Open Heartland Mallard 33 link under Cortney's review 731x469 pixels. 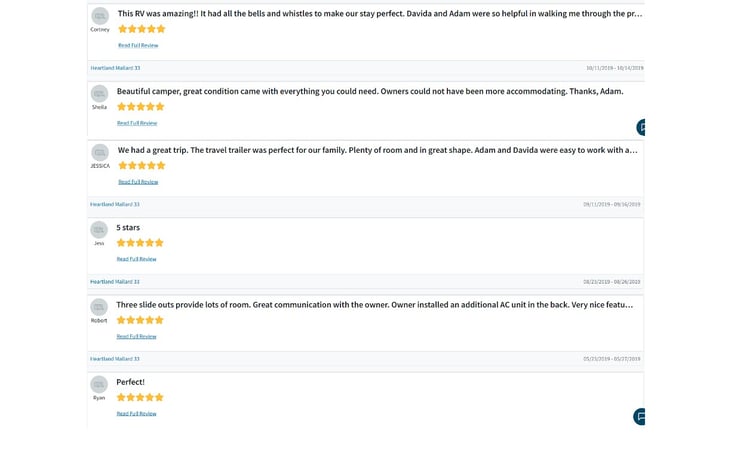click(115, 68)
